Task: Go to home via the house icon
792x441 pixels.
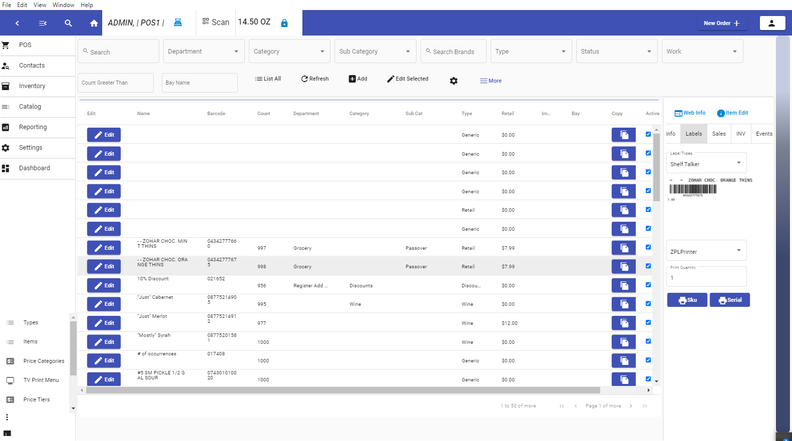Action: click(x=94, y=23)
